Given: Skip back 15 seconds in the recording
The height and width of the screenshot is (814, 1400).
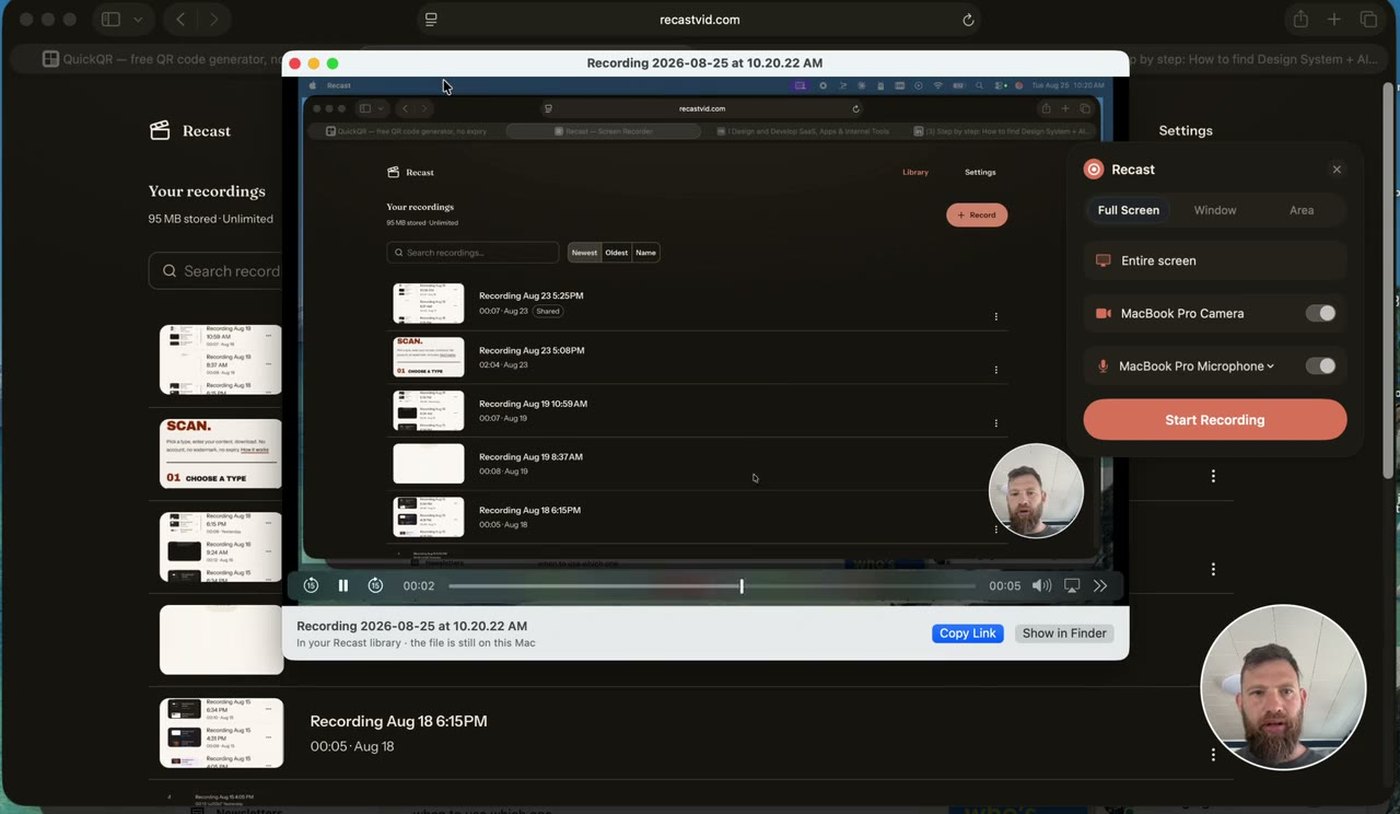Looking at the screenshot, I should tap(311, 585).
